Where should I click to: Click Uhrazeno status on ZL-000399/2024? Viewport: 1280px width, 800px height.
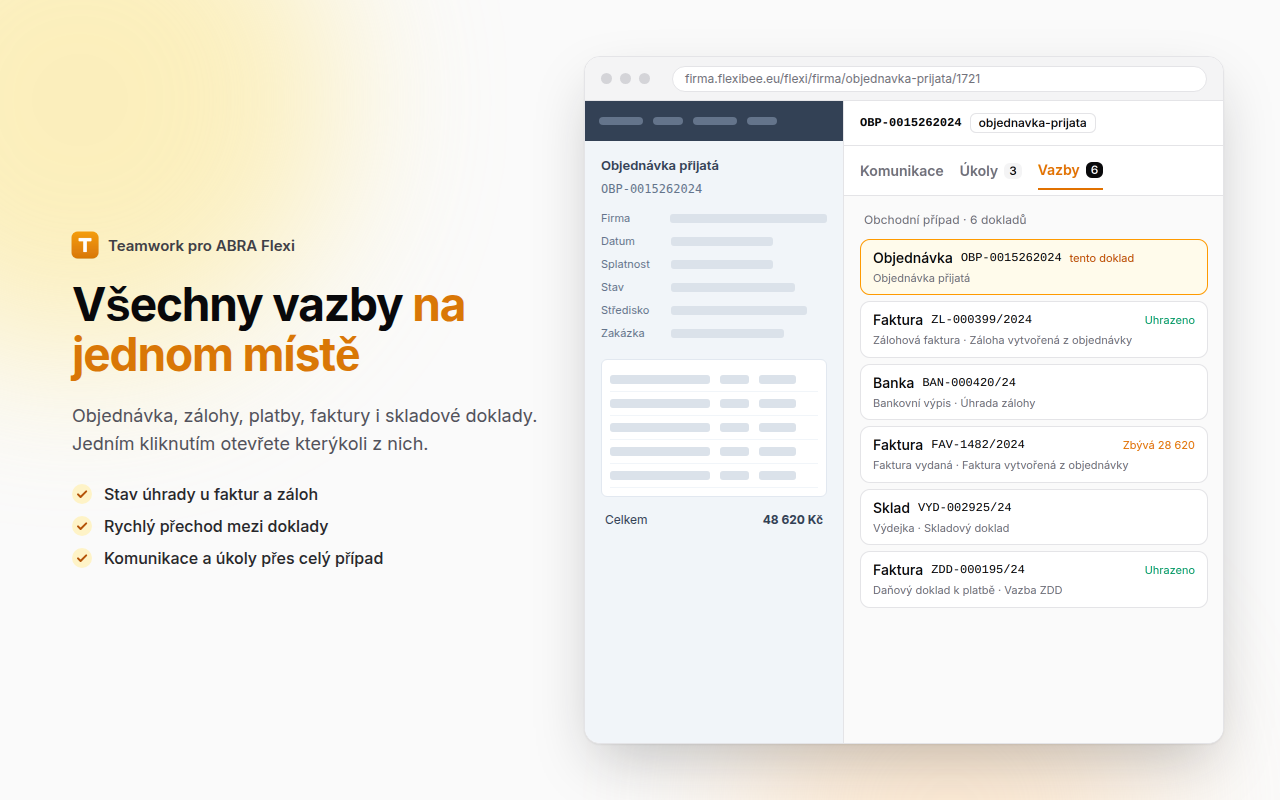(x=1170, y=320)
